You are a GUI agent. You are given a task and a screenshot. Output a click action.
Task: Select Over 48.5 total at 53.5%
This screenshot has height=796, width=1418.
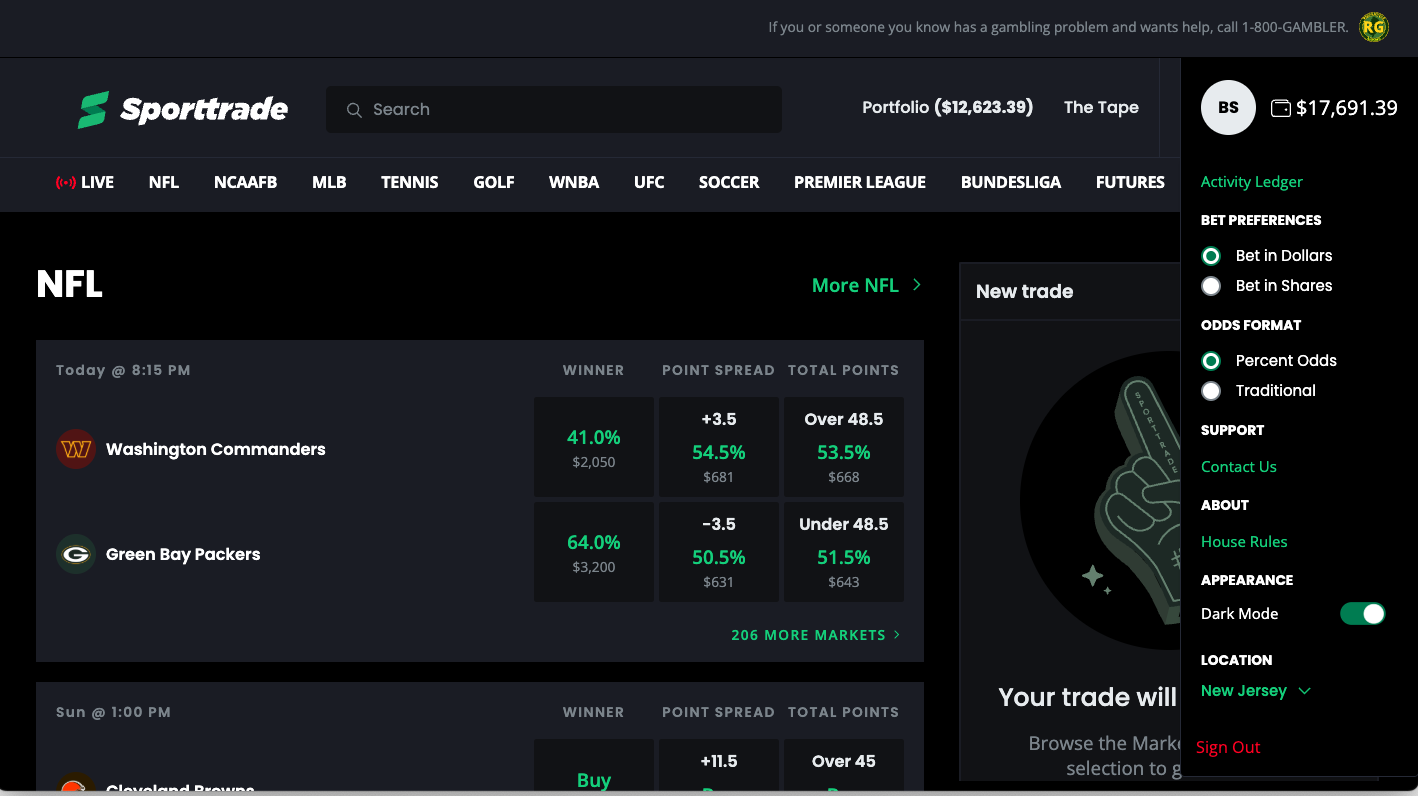pyautogui.click(x=844, y=447)
